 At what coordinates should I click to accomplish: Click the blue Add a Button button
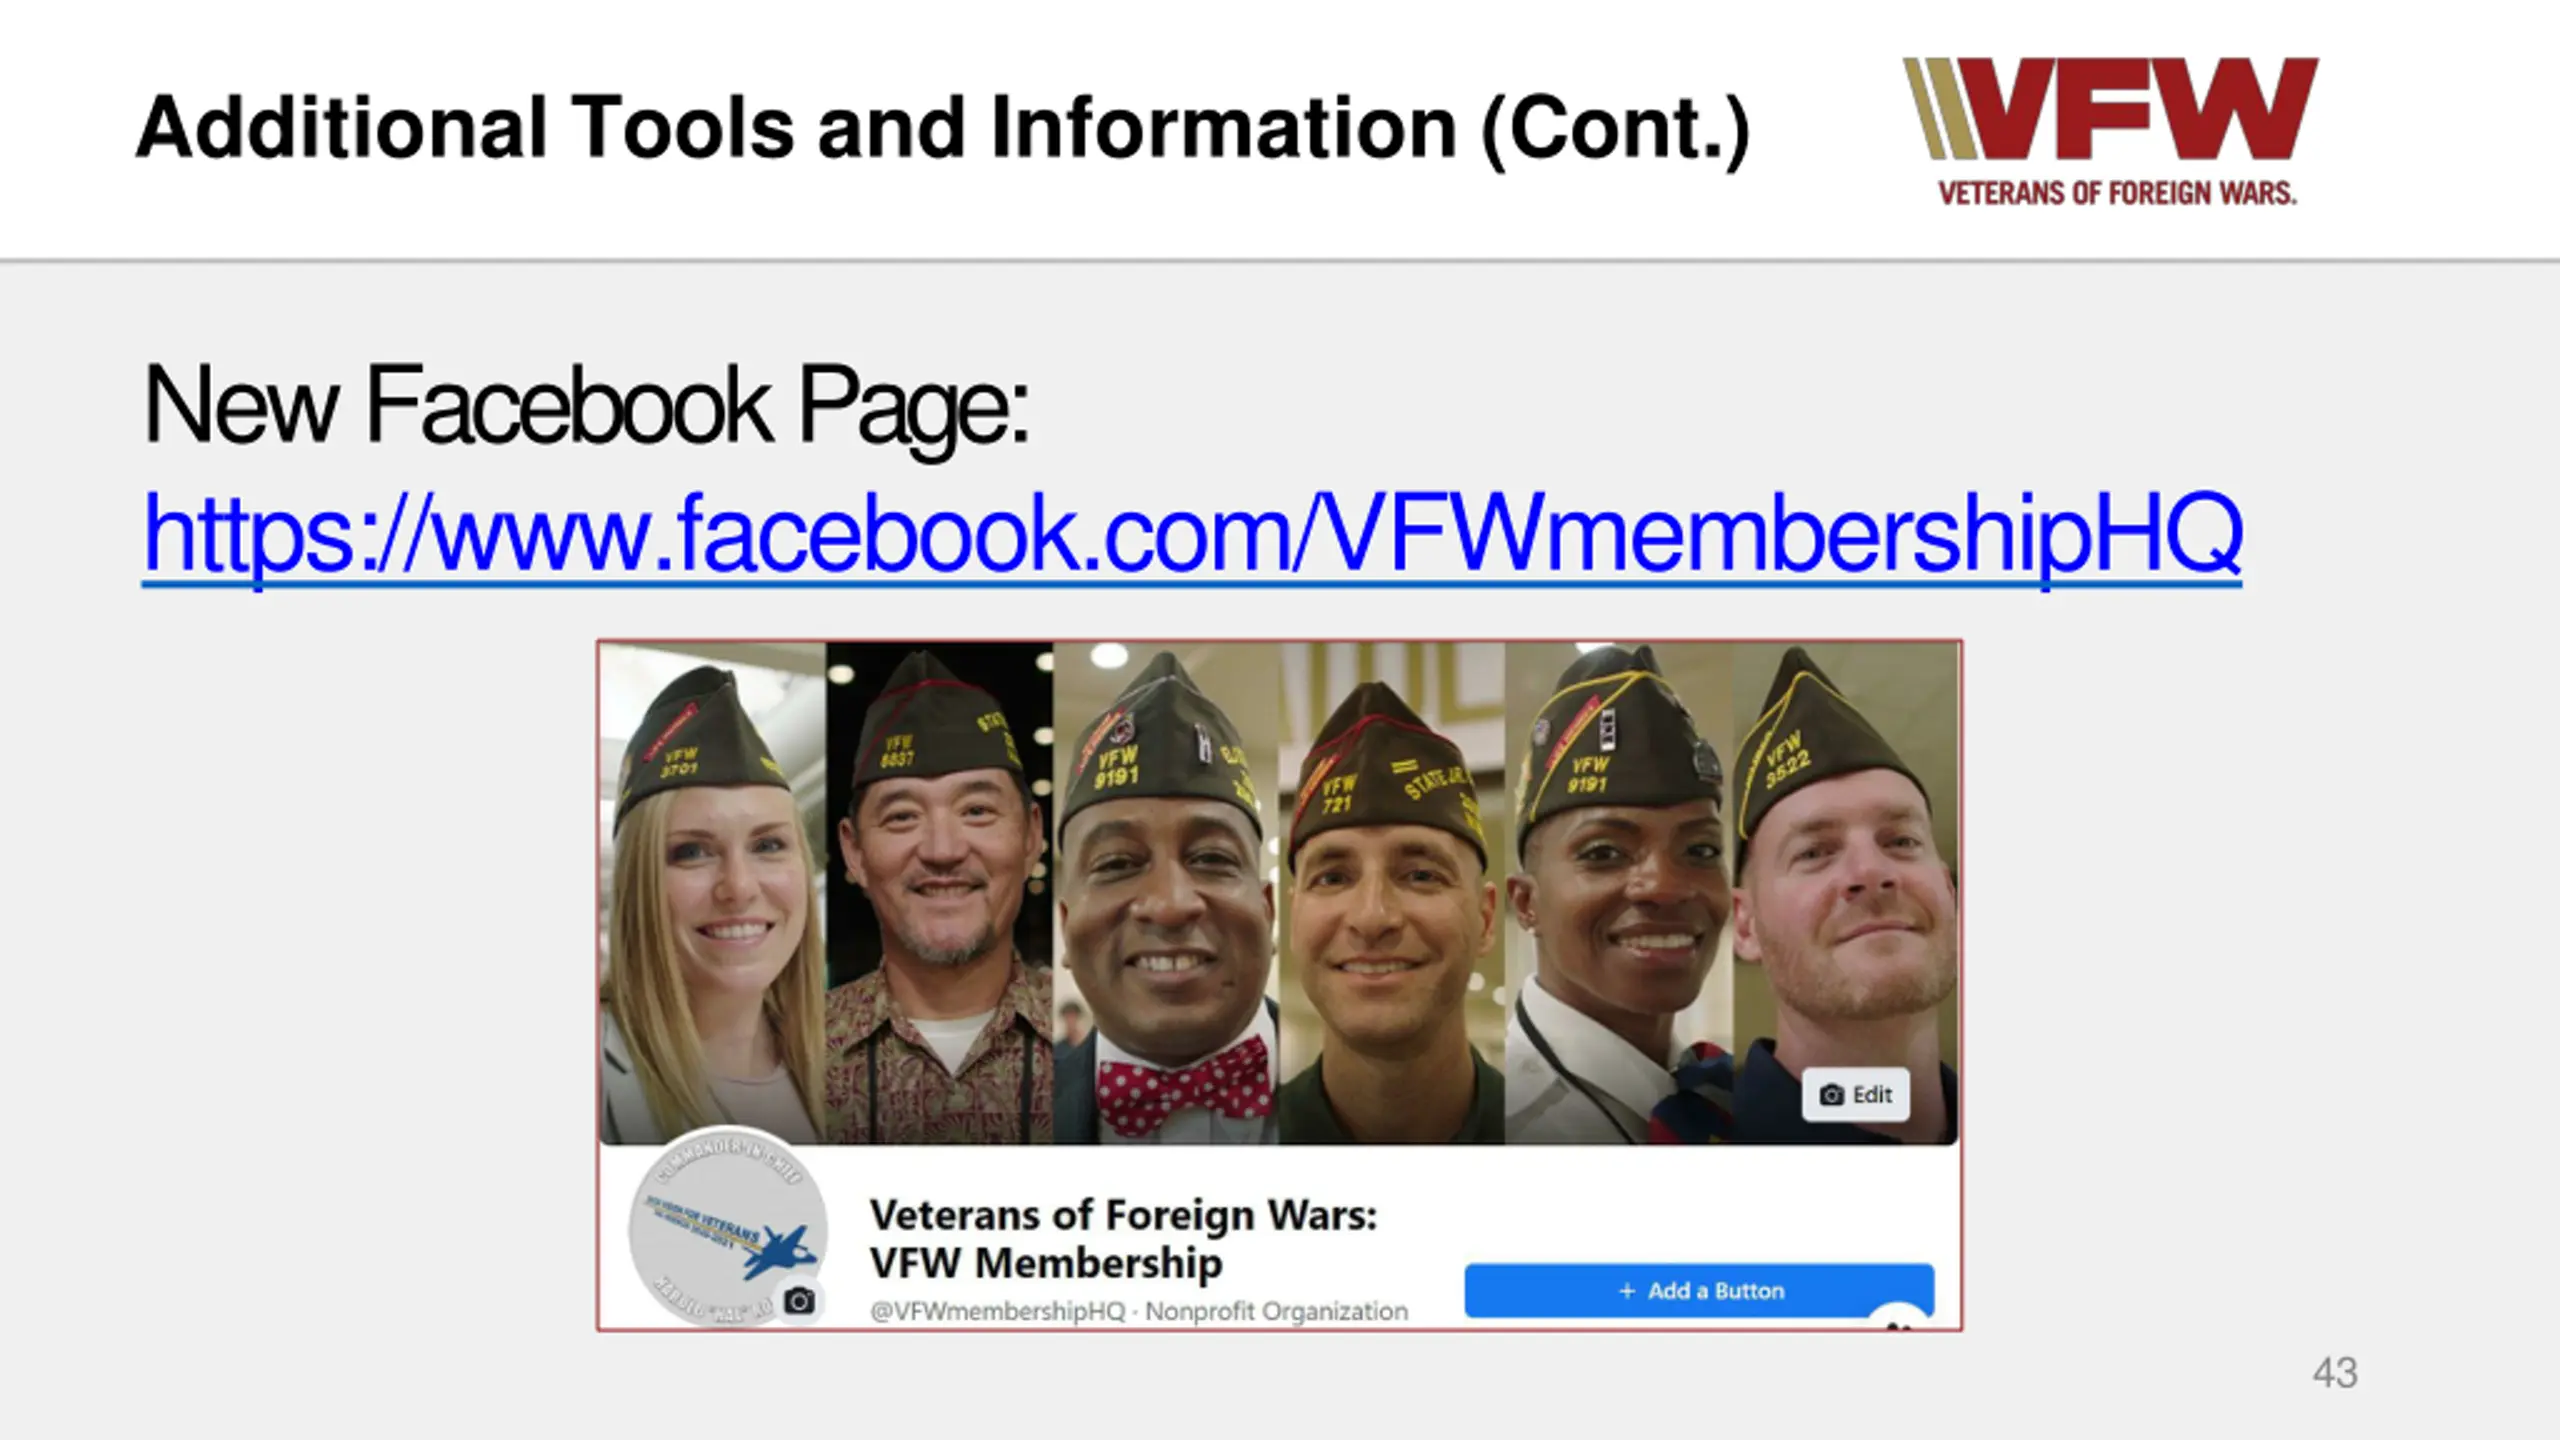click(x=1699, y=1290)
